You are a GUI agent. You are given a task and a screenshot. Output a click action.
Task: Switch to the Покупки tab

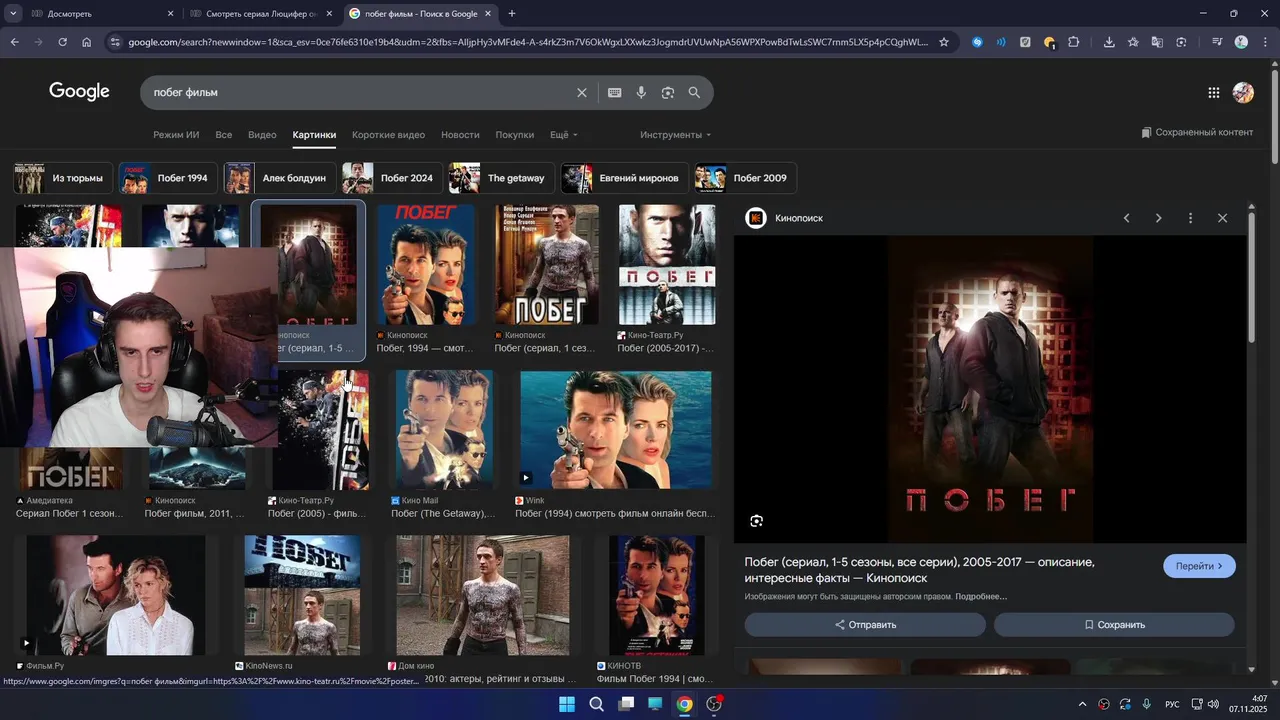click(515, 135)
